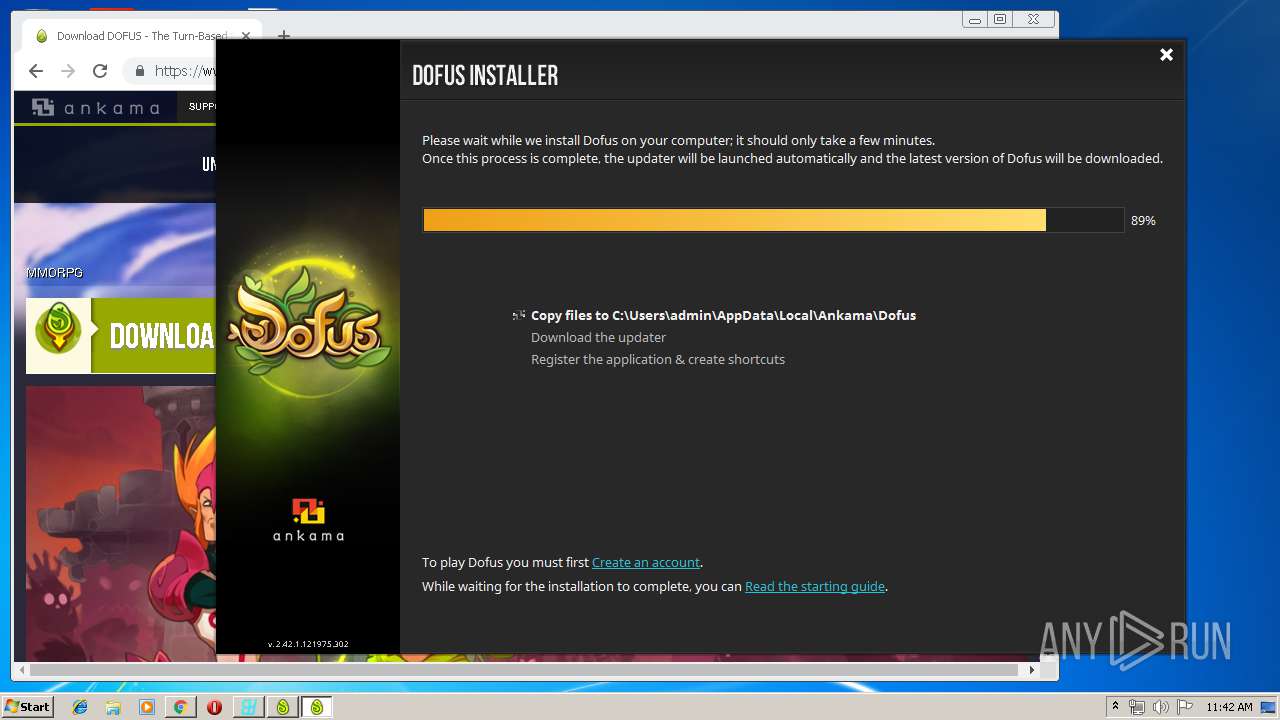Go forward in the Chrome browser
Viewport: 1280px width, 720px height.
(68, 71)
